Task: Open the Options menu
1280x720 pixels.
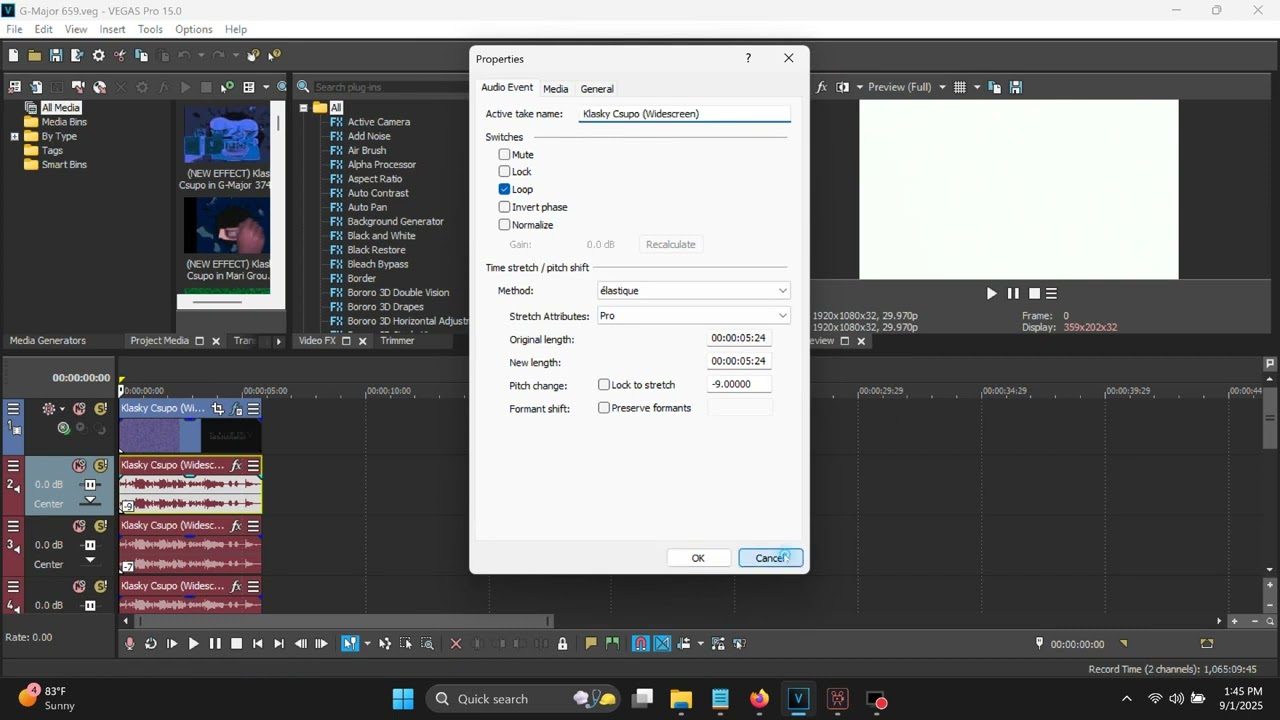Action: click(194, 30)
